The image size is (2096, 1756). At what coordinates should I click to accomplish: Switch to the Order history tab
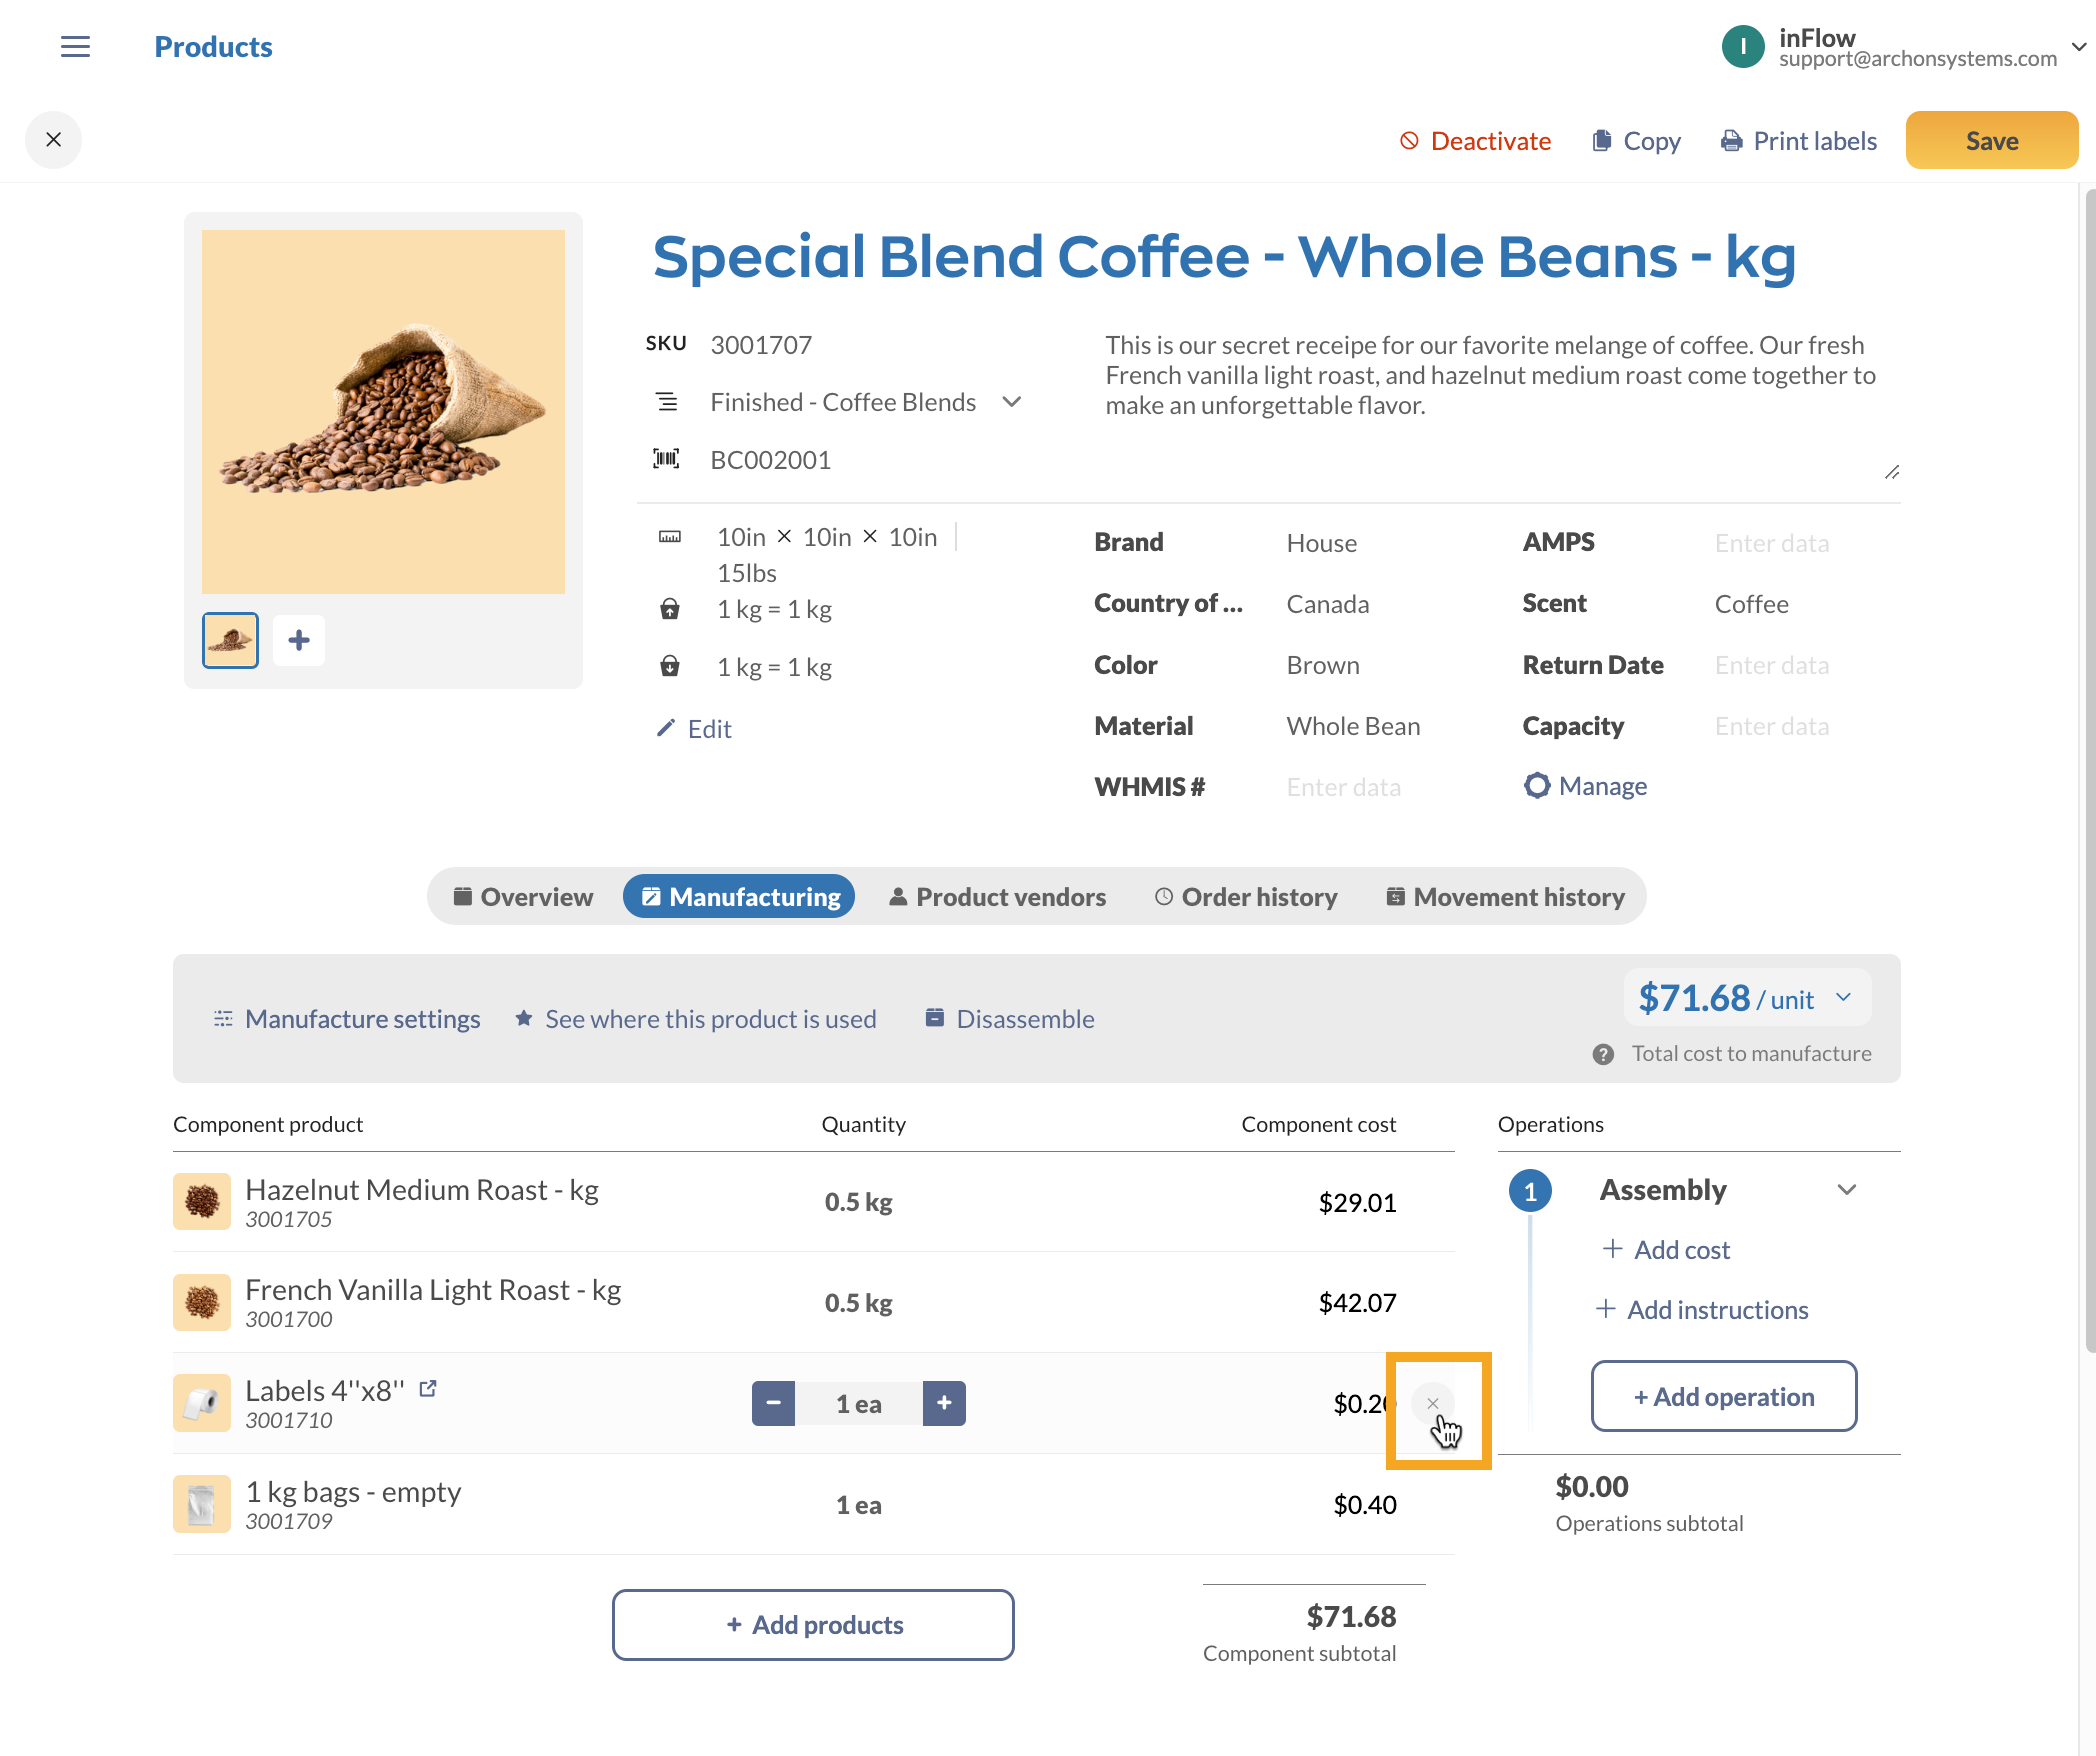(x=1246, y=897)
